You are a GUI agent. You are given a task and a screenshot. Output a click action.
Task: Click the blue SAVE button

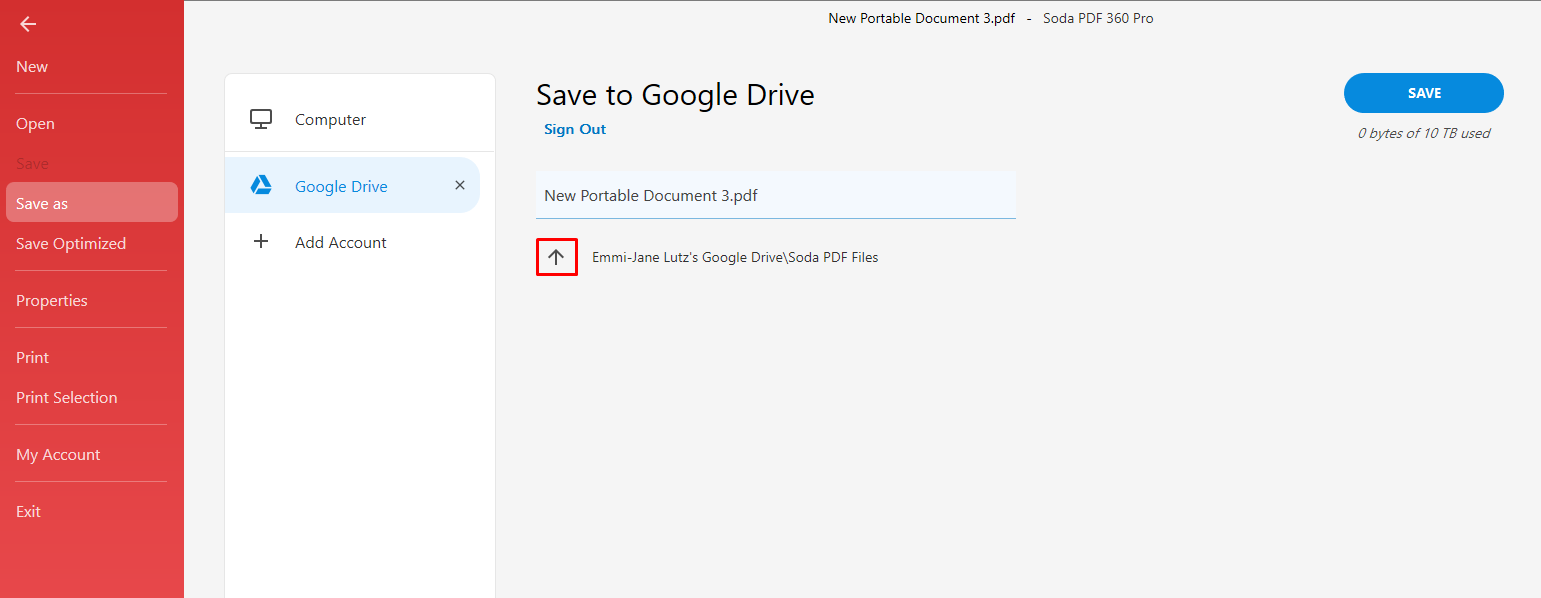pyautogui.click(x=1424, y=93)
